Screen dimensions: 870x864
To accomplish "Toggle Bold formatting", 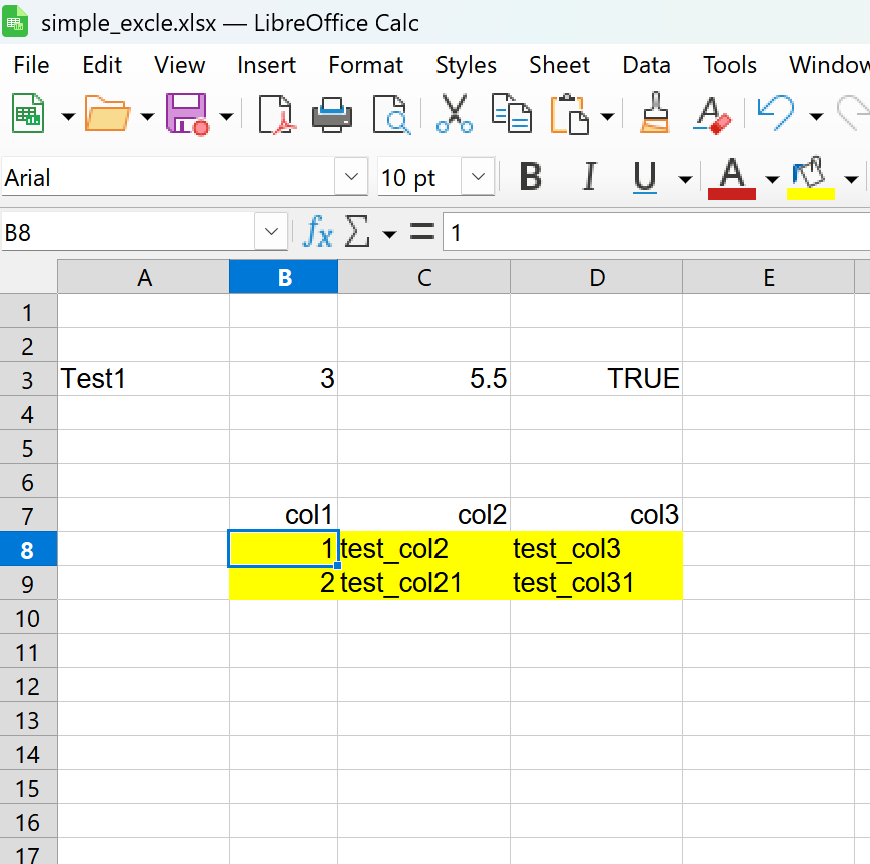I will pyautogui.click(x=529, y=177).
